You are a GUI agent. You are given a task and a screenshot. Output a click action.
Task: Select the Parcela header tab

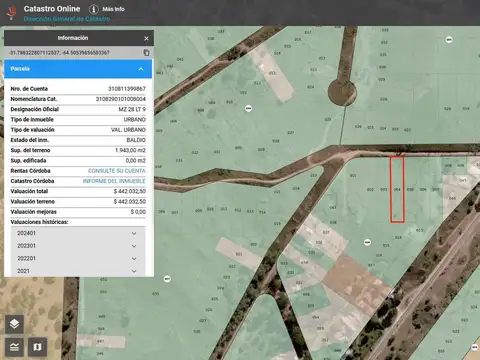point(78,69)
